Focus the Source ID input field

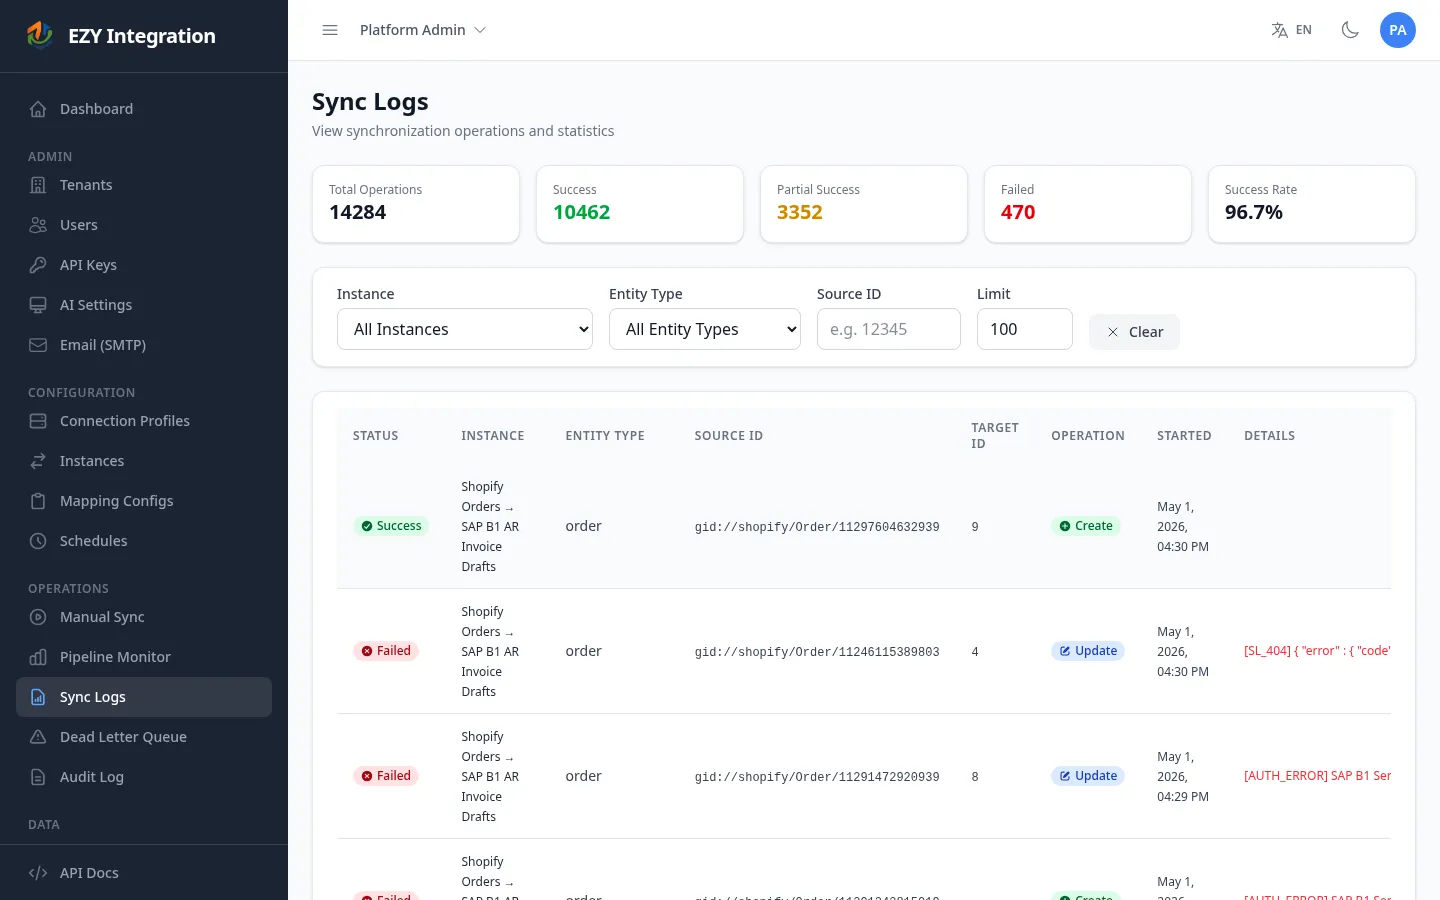point(889,329)
